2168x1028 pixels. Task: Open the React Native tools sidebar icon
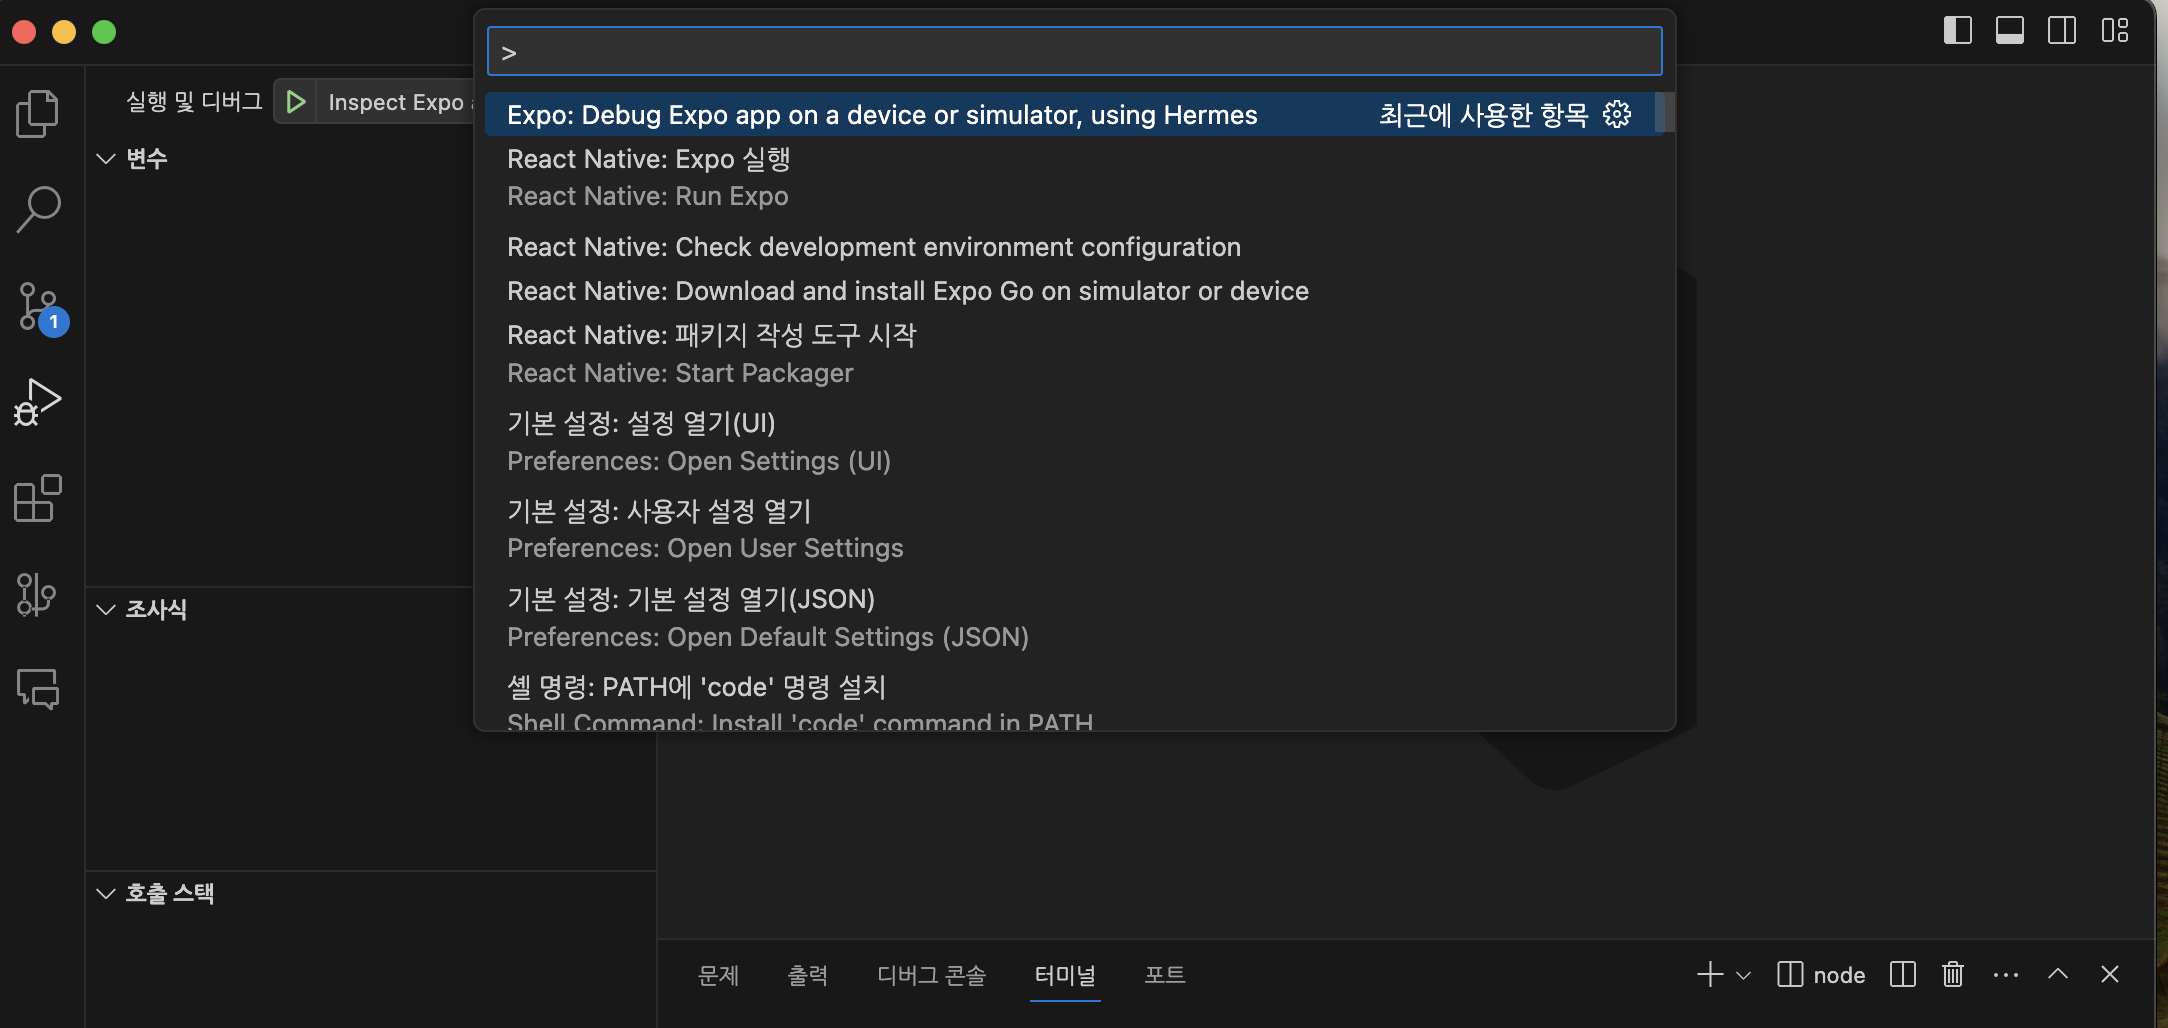coord(37,594)
